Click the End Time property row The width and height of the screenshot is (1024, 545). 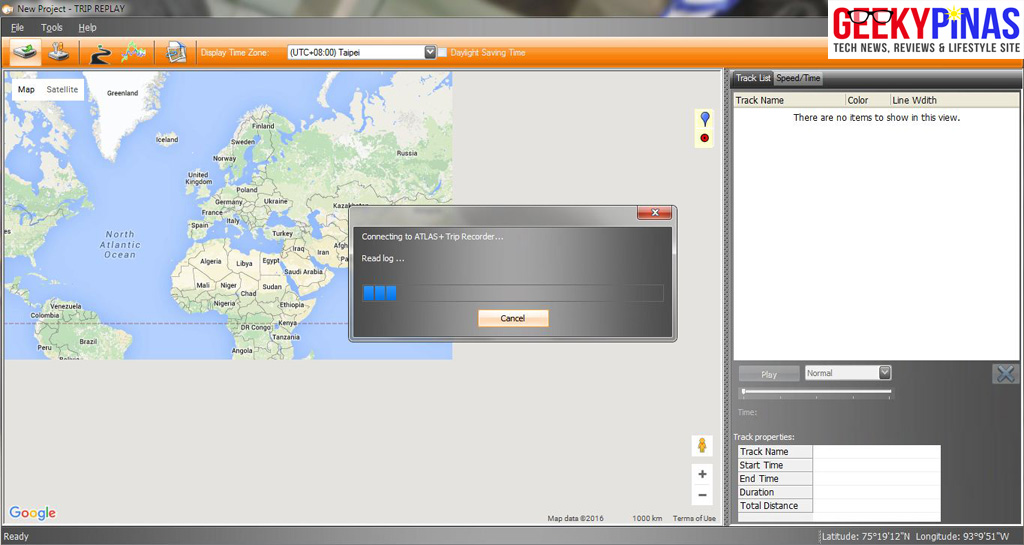[839, 478]
